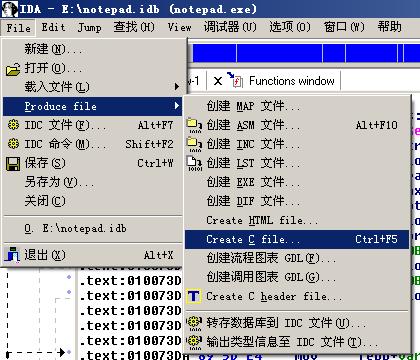Image resolution: width=420 pixels, height=360 pixels.
Task: Click the IDA application icon in title bar
Action: (10, 9)
